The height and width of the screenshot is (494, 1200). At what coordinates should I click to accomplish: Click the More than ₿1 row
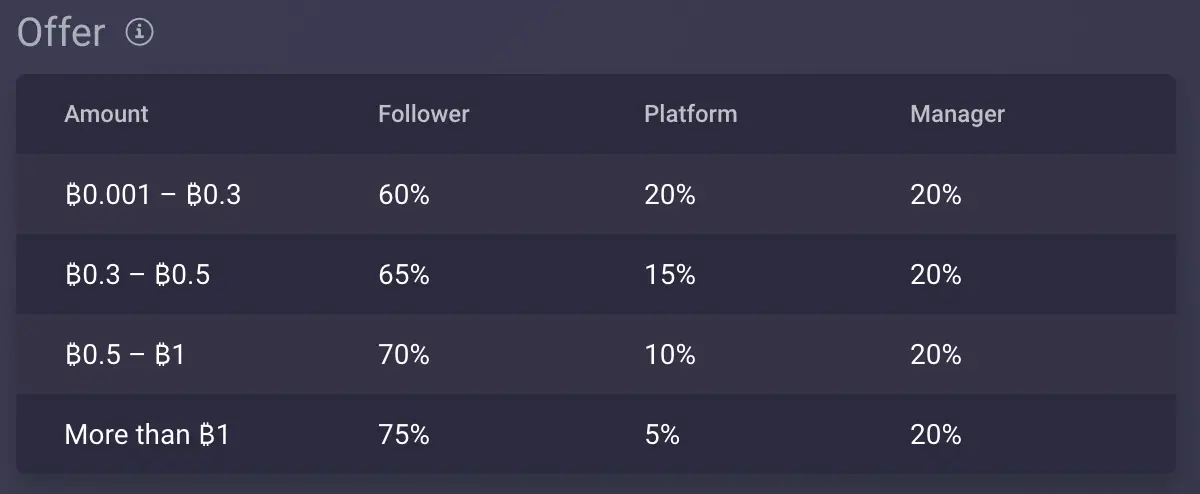tap(596, 434)
